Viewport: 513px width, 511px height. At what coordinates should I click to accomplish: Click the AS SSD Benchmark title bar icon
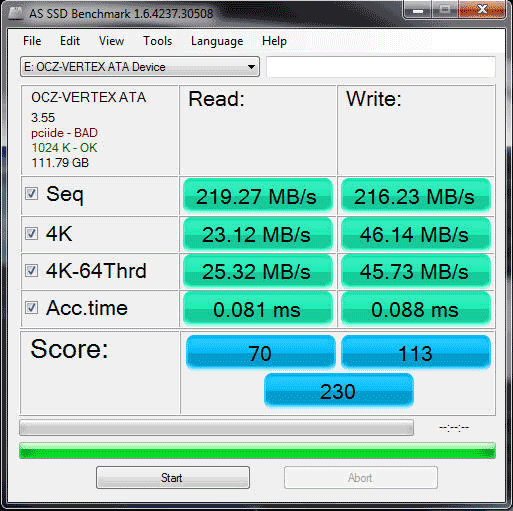point(16,13)
